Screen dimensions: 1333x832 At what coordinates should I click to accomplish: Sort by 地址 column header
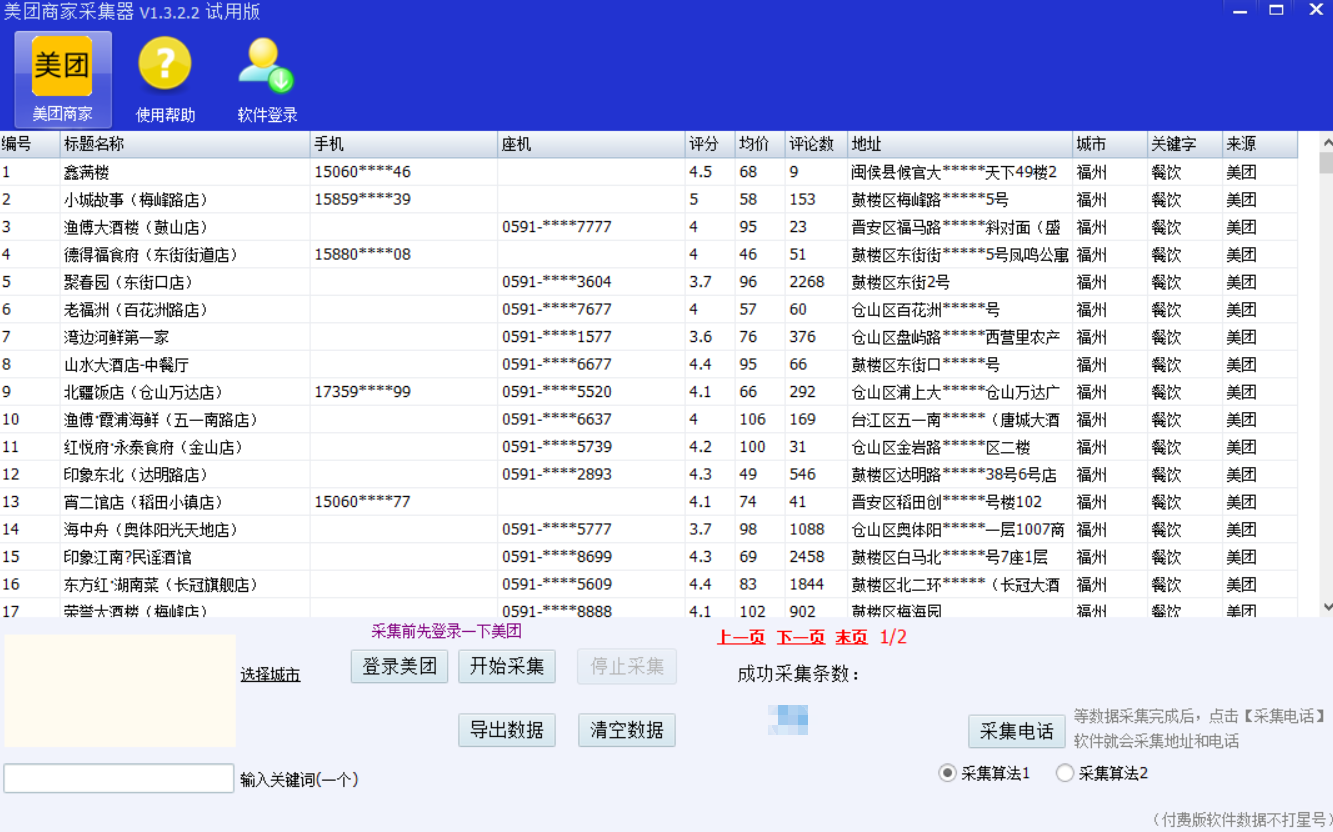(960, 144)
